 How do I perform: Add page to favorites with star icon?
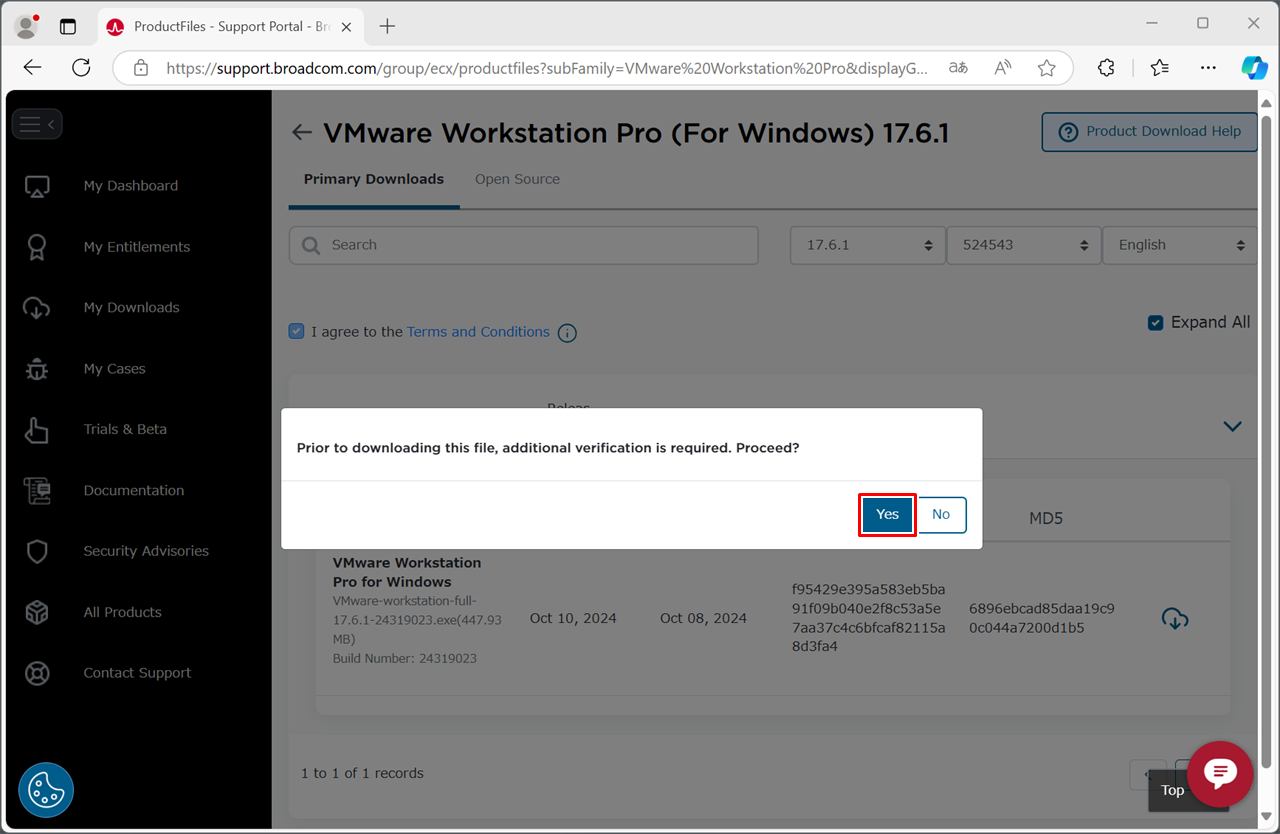(x=1046, y=68)
